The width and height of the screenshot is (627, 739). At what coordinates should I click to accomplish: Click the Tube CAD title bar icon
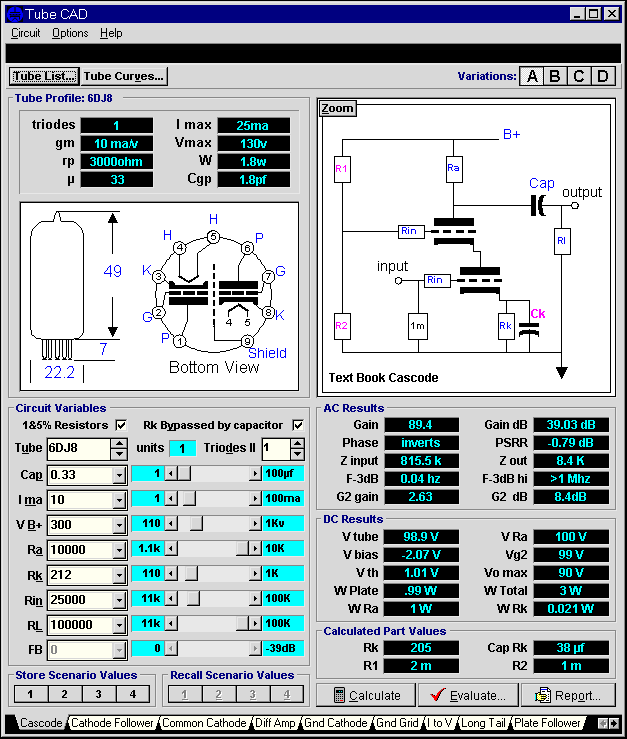tap(16, 14)
